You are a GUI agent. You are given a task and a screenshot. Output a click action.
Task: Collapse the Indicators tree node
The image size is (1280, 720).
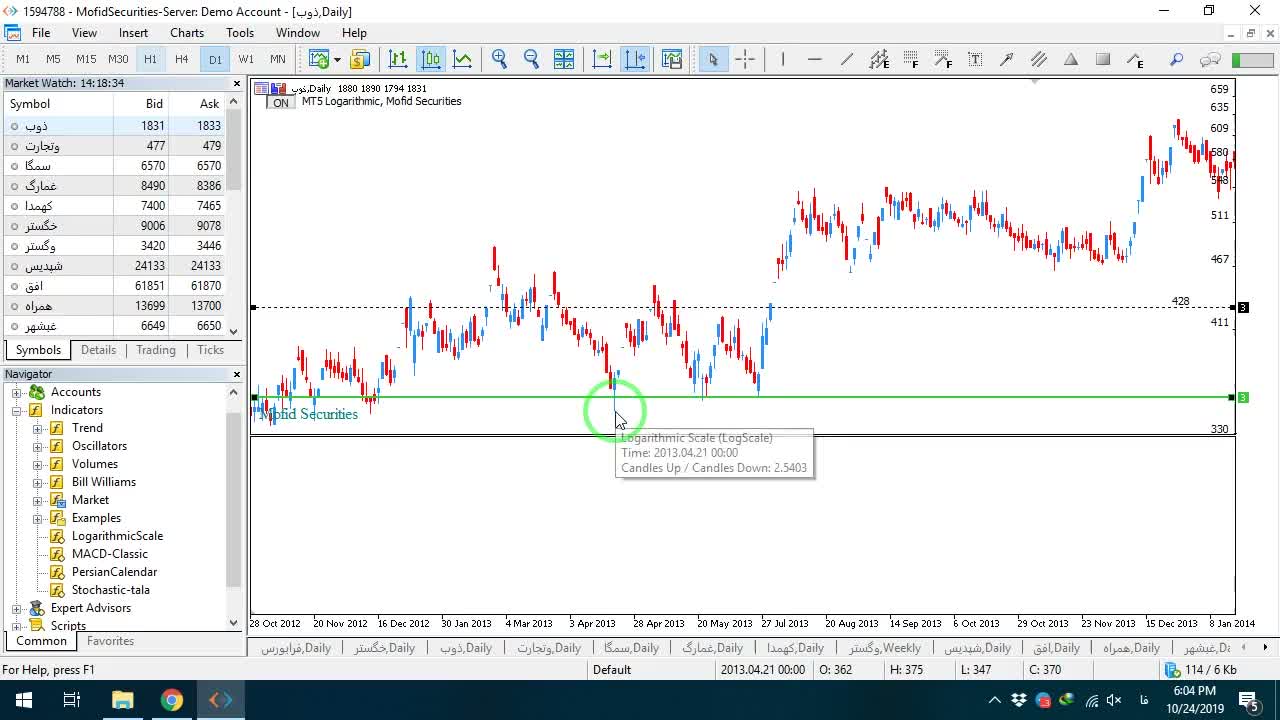17,410
